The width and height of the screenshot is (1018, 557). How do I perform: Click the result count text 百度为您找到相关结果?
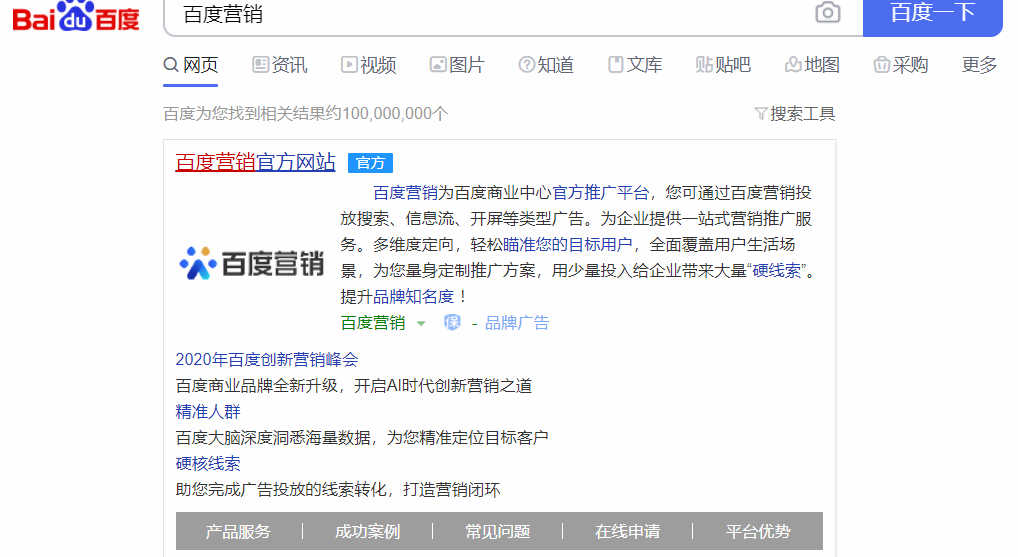[305, 114]
